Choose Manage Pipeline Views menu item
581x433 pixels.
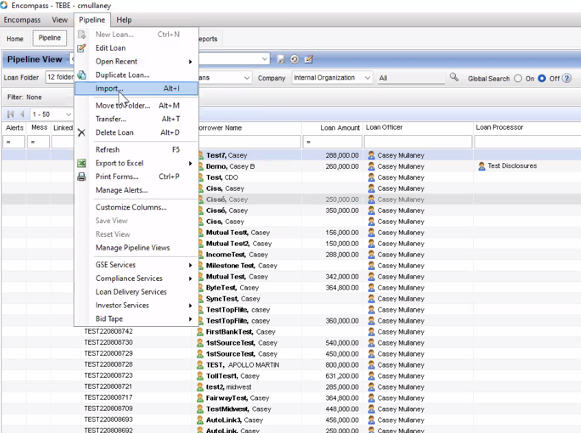(136, 247)
